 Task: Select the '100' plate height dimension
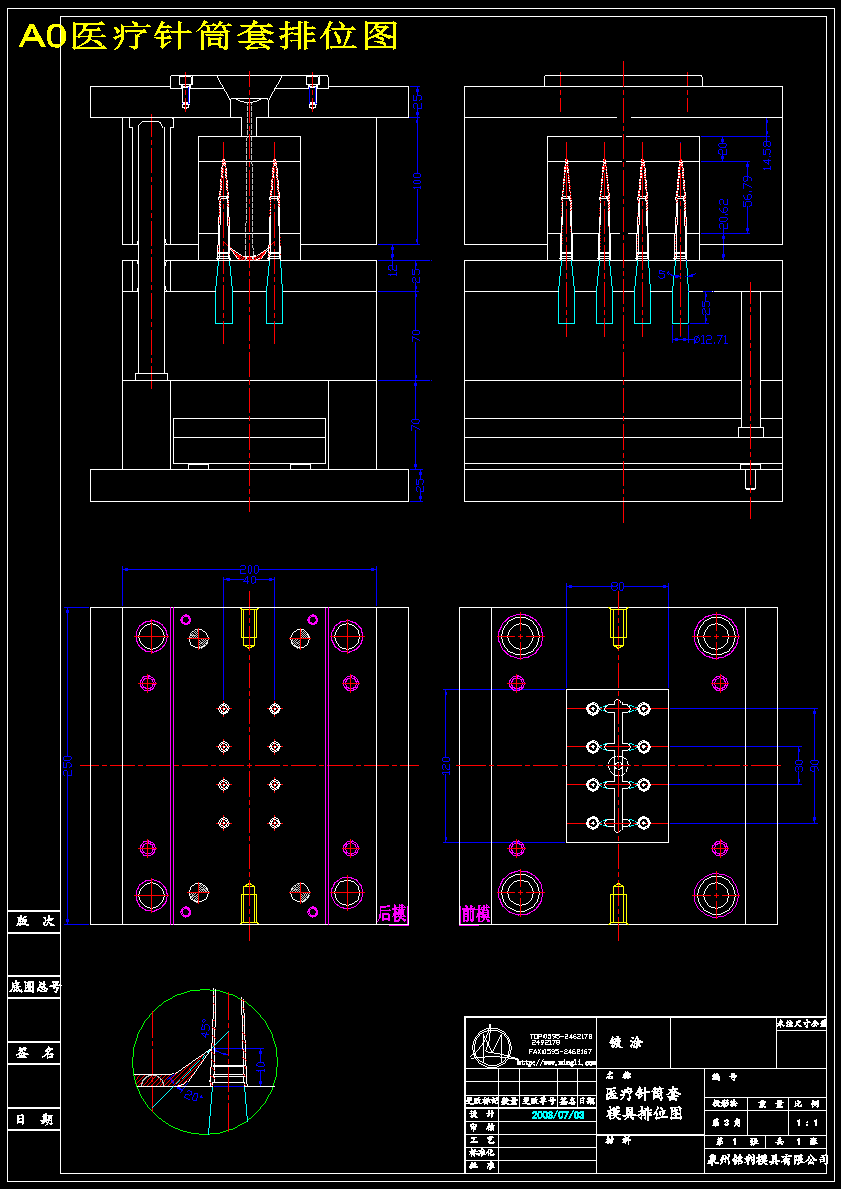click(x=417, y=182)
